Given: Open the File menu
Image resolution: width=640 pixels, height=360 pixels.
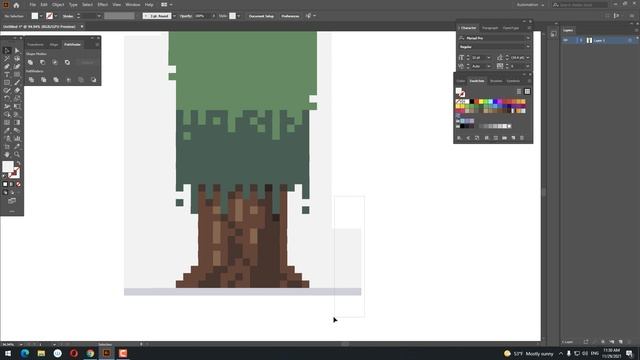Looking at the screenshot, I should point(33,4).
